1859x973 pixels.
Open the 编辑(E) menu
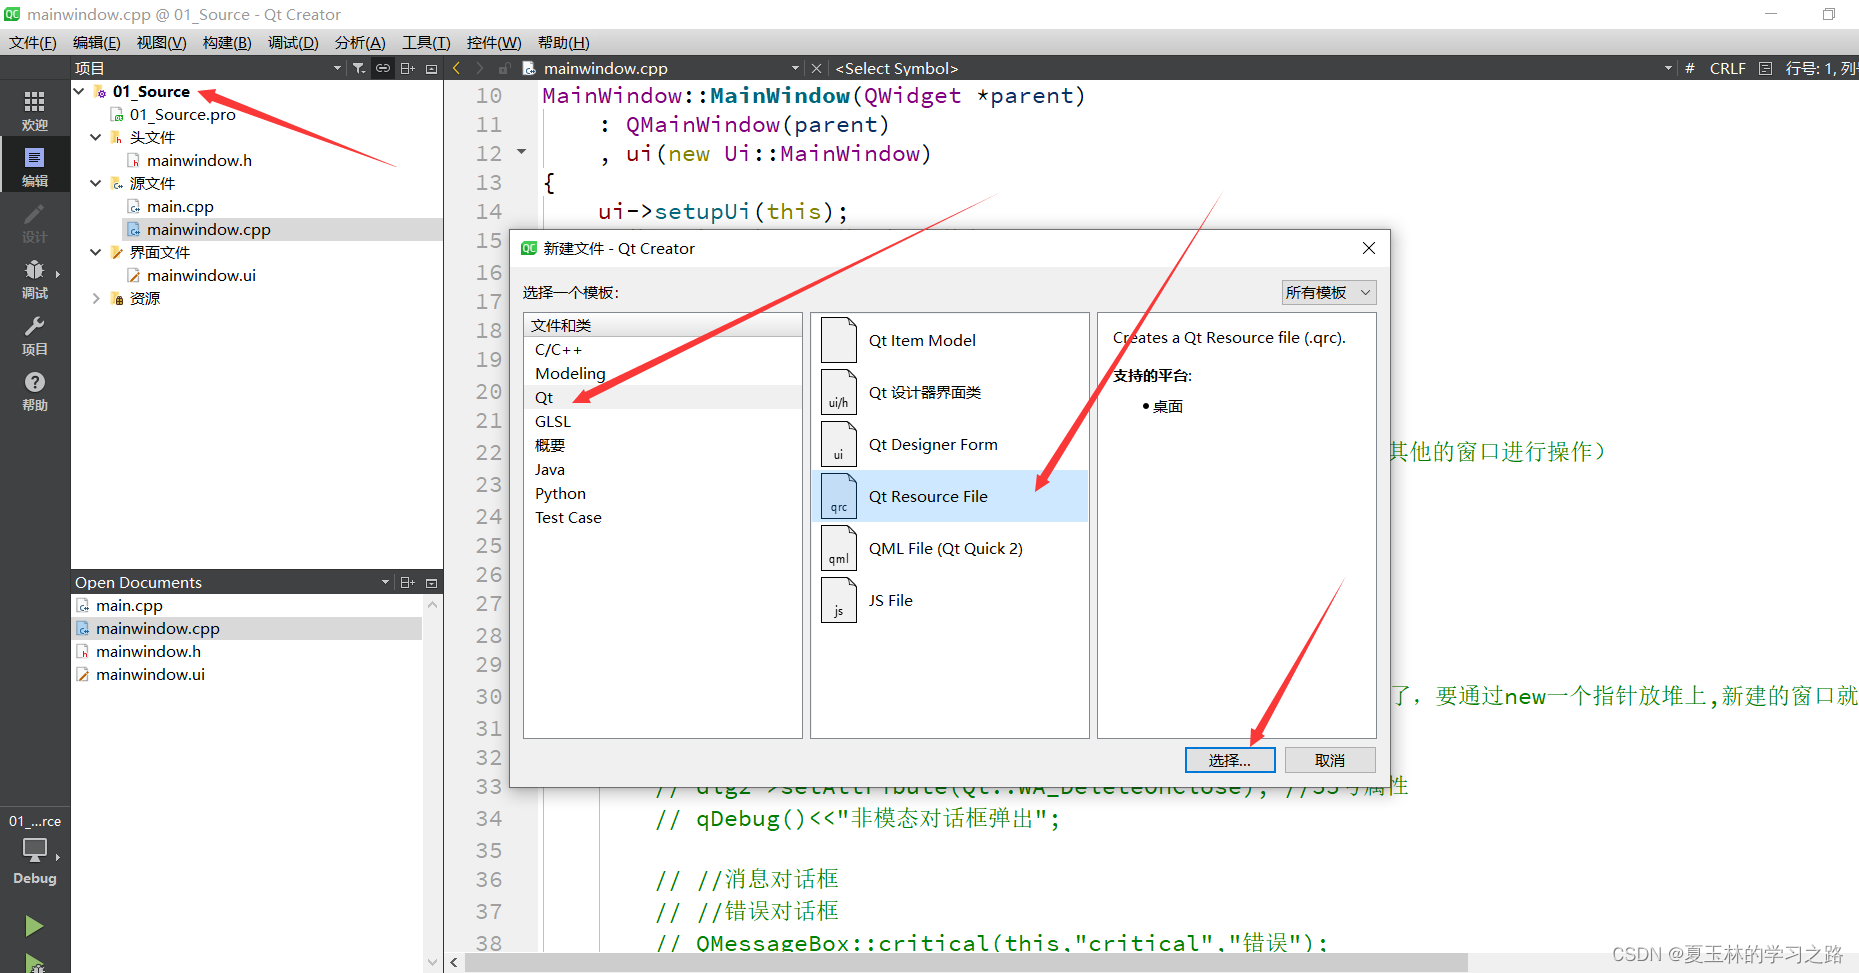(x=96, y=42)
